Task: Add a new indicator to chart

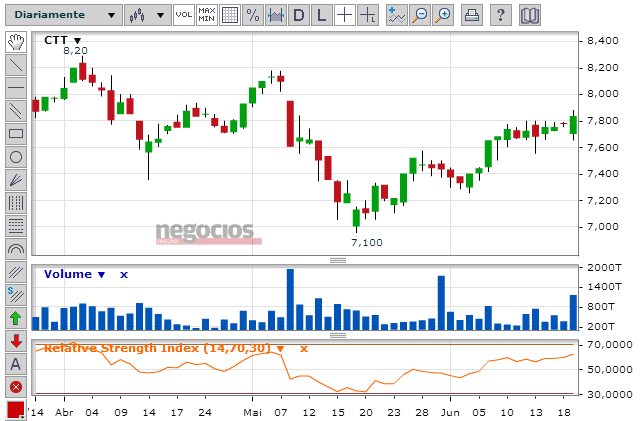Action: [x=397, y=15]
